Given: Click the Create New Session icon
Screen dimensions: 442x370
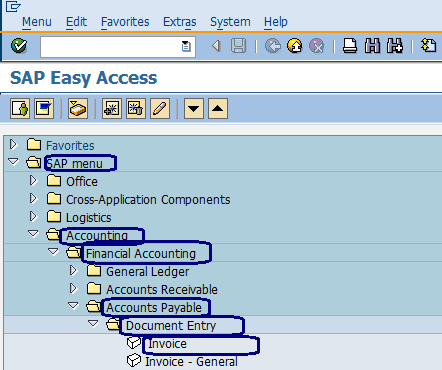Looking at the screenshot, I should pyautogui.click(x=428, y=46).
